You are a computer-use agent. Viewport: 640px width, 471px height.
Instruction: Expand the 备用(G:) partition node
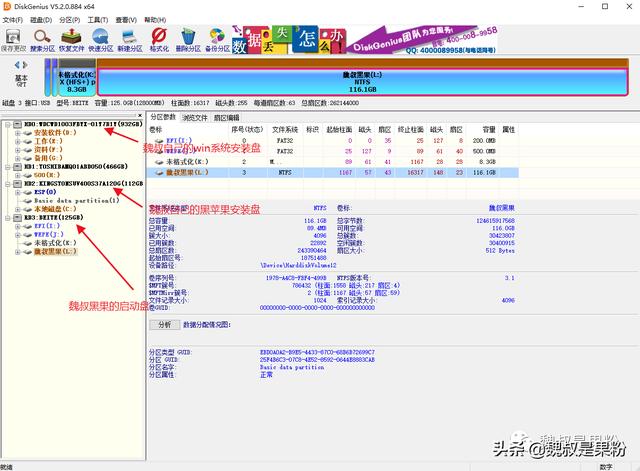pos(18,158)
